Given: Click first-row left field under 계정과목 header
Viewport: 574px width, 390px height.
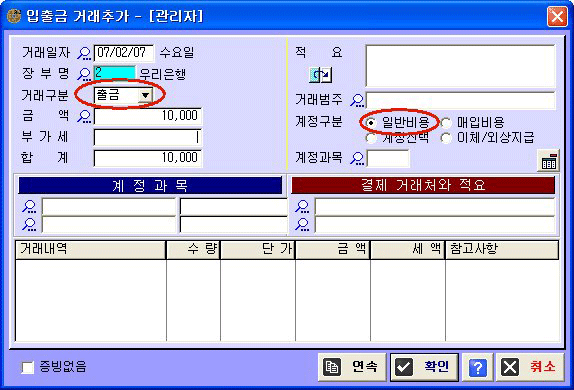Looking at the screenshot, I should click(109, 207).
